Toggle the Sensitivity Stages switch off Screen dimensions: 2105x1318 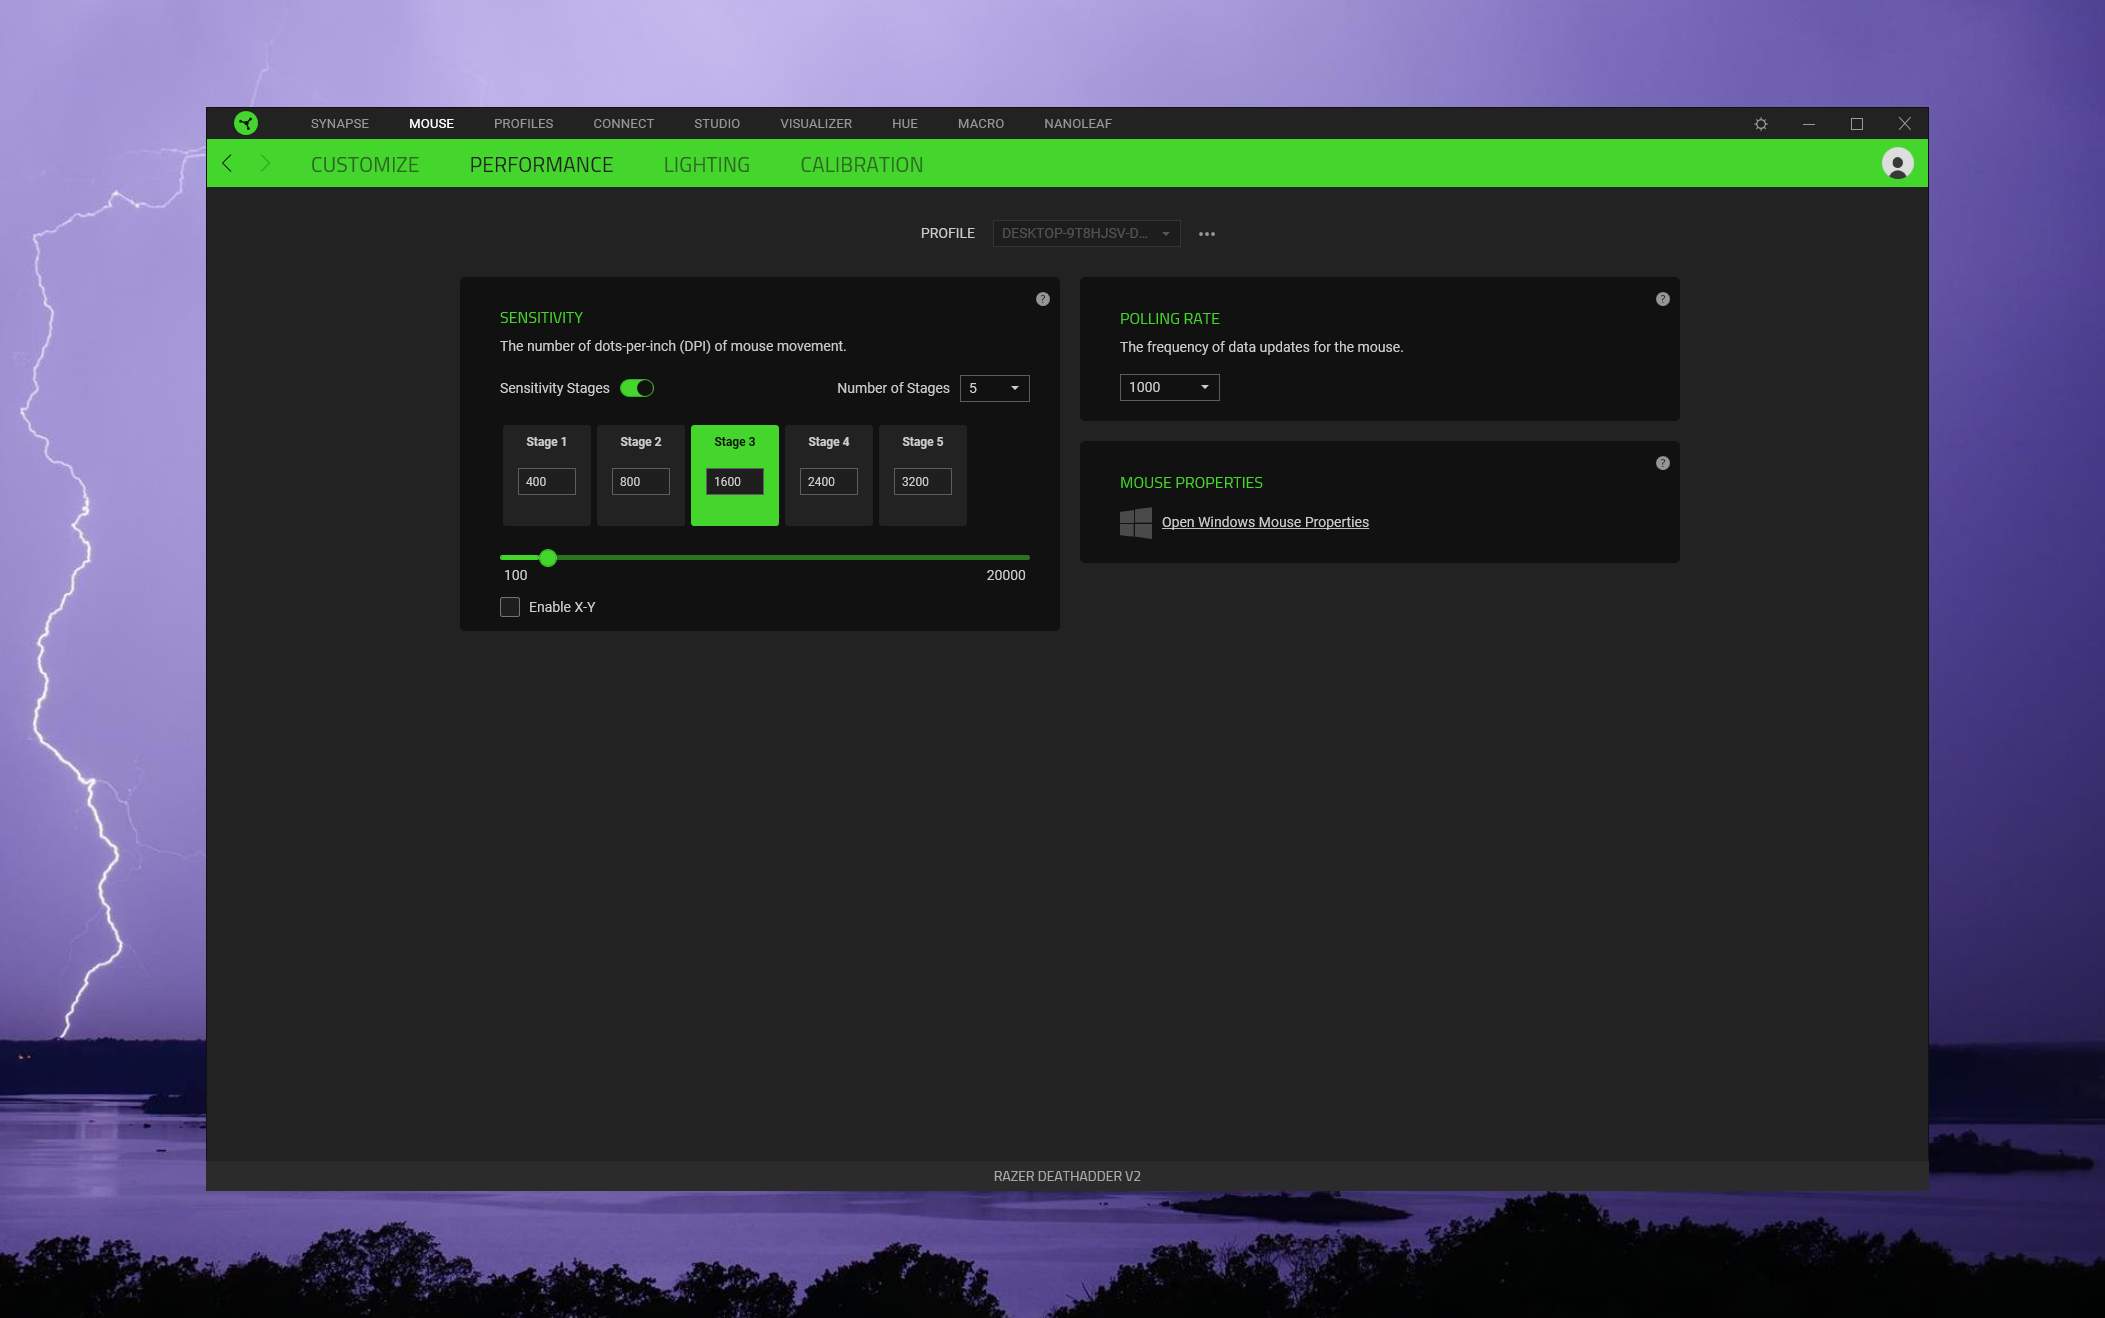[x=637, y=388]
